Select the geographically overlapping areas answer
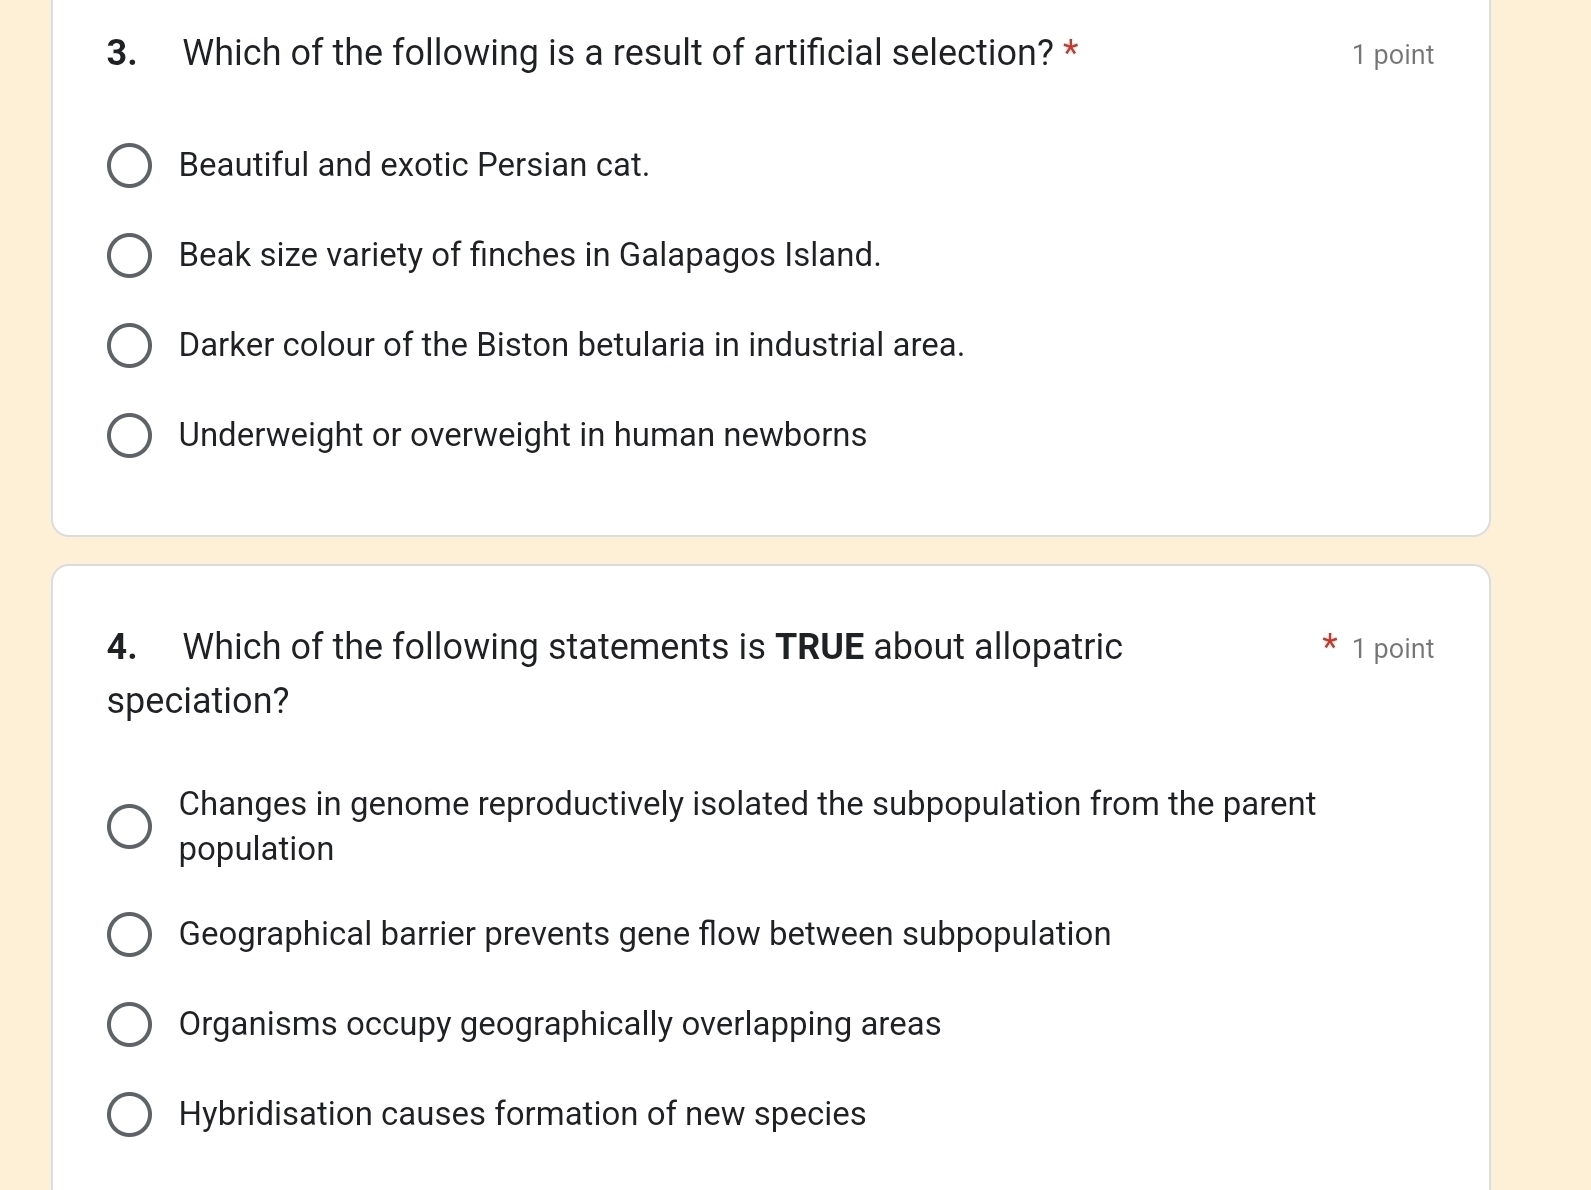1591x1190 pixels. [x=129, y=1024]
